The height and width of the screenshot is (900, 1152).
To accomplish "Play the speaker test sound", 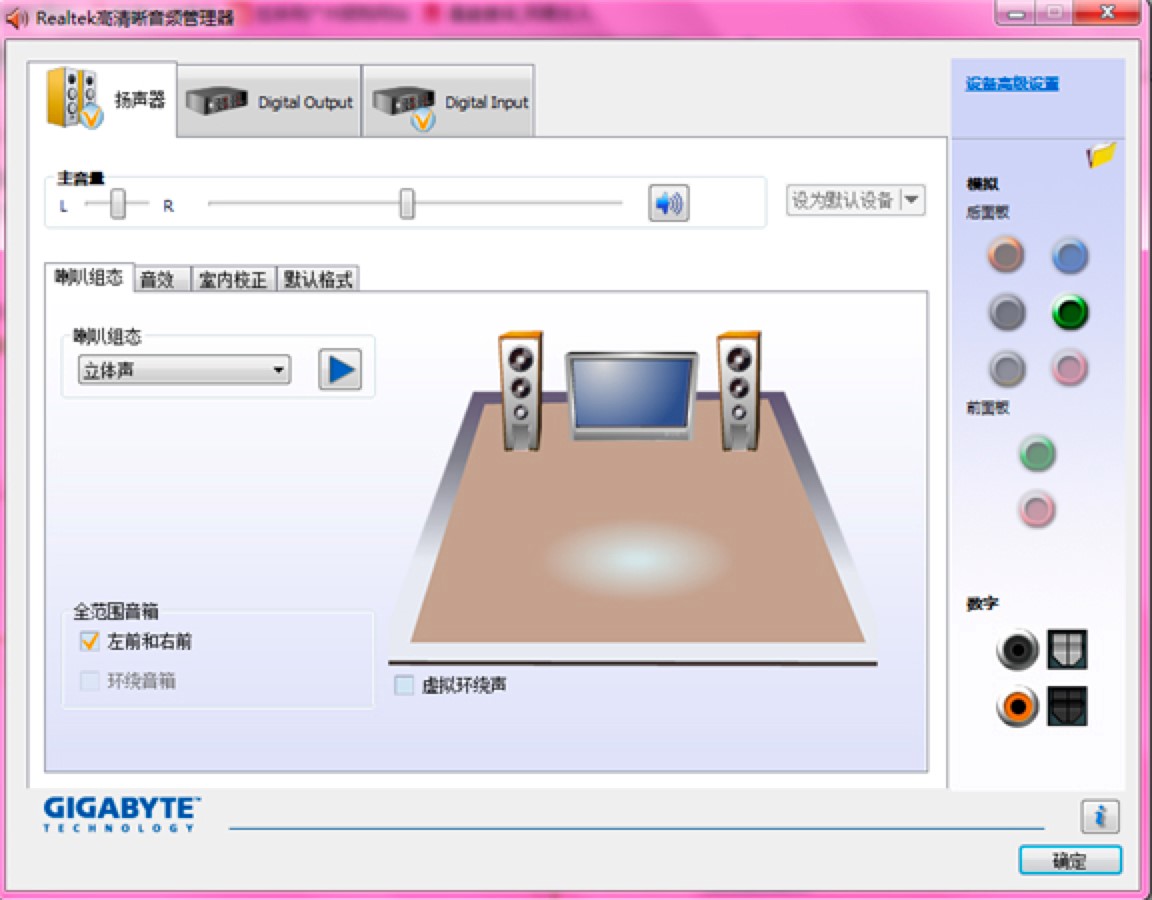I will click(x=339, y=369).
